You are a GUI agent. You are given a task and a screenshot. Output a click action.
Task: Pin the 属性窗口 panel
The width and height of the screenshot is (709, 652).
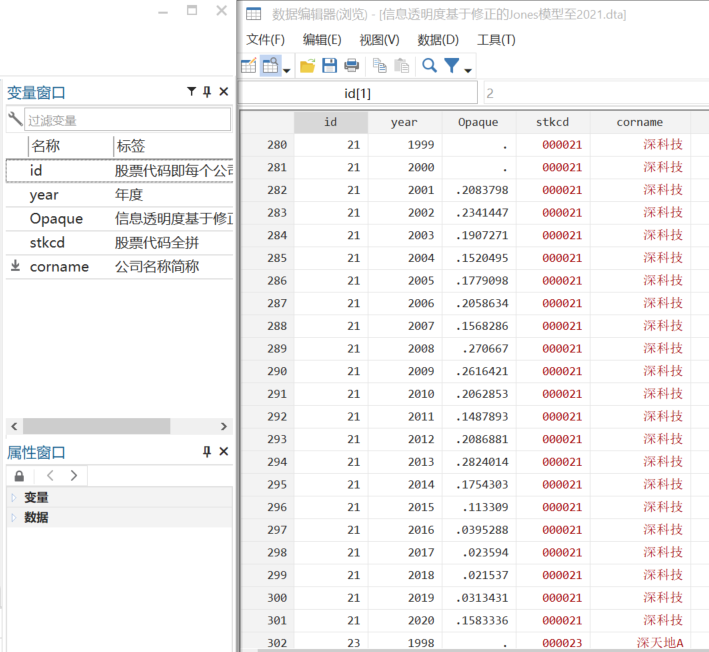point(207,452)
